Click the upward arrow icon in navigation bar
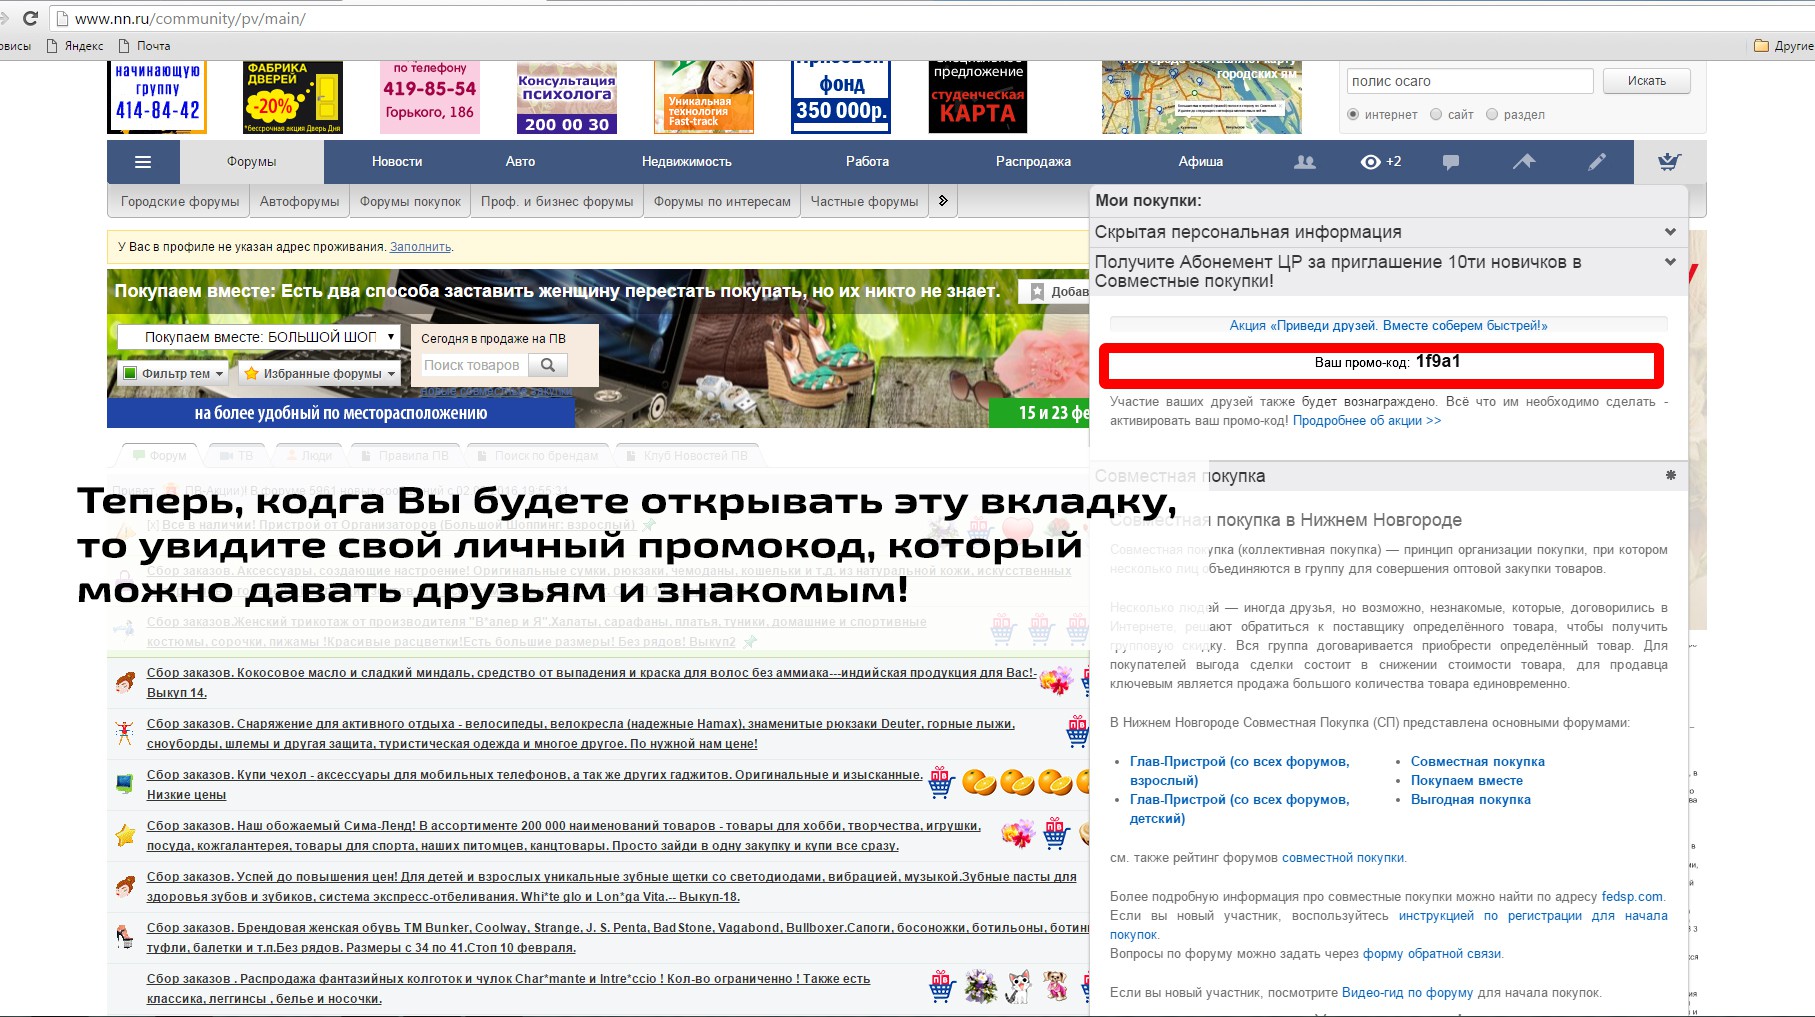1815x1017 pixels. [1523, 162]
